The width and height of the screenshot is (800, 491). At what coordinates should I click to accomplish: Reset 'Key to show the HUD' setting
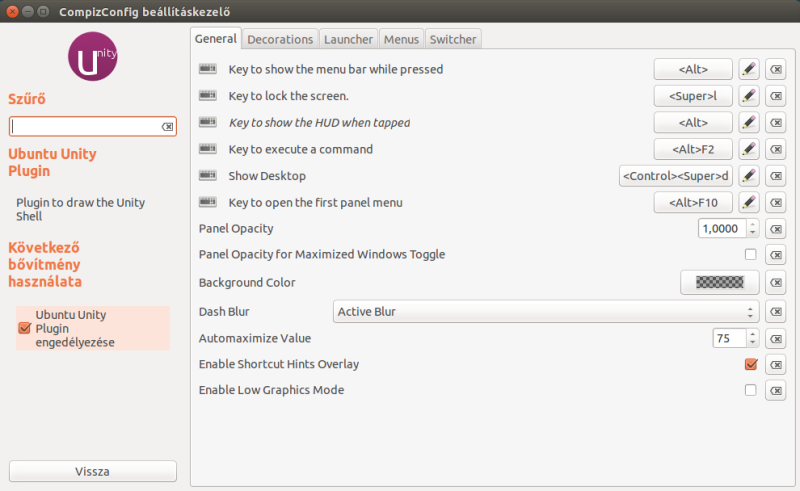point(776,122)
